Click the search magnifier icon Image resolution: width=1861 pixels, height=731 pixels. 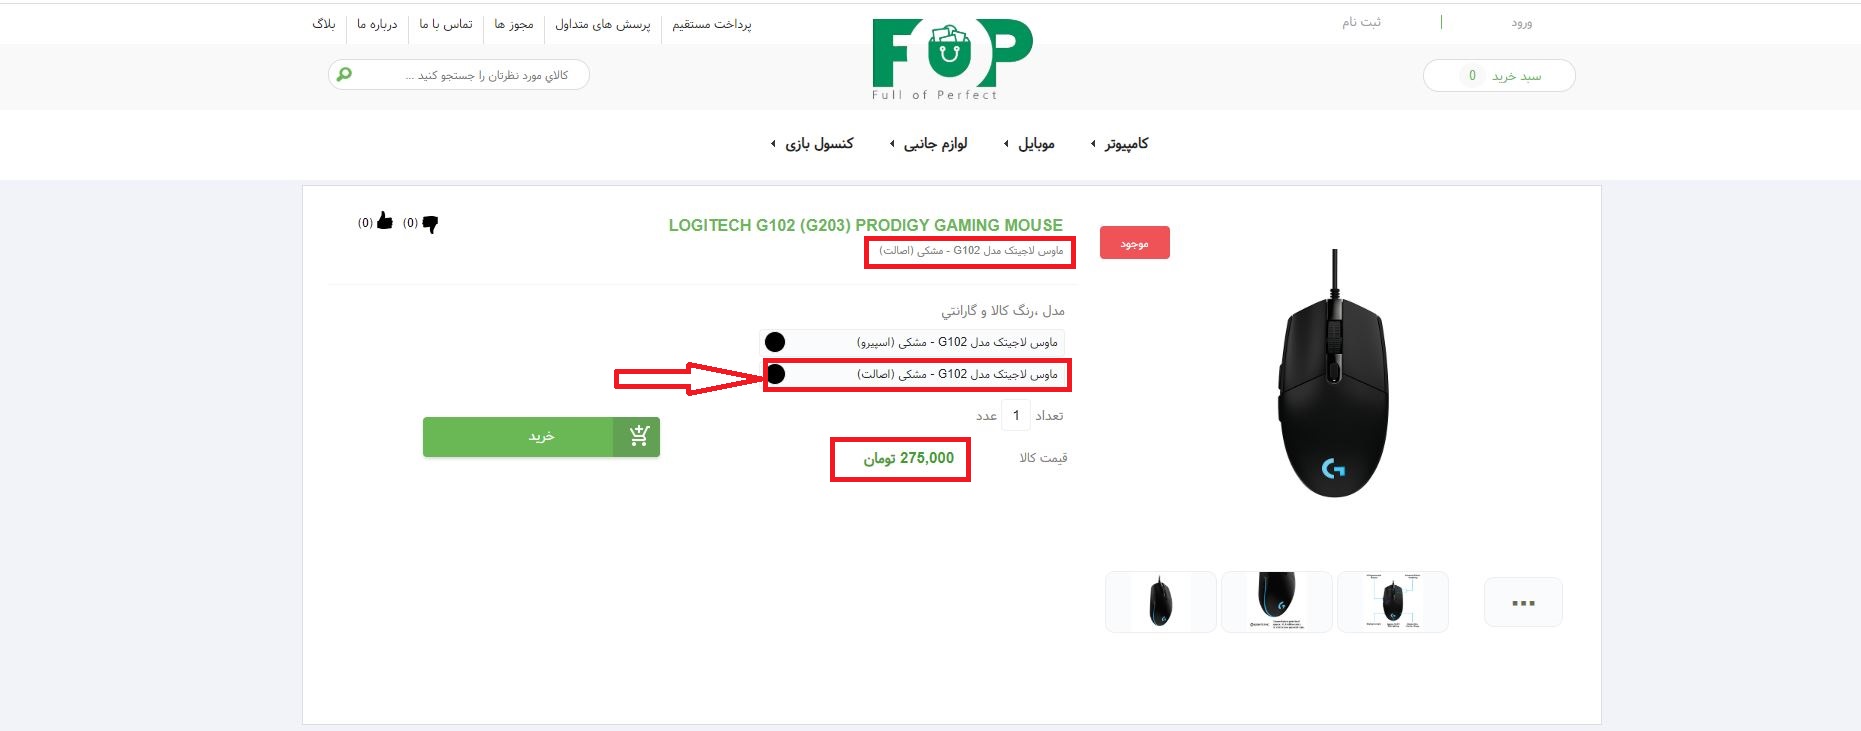coord(344,74)
